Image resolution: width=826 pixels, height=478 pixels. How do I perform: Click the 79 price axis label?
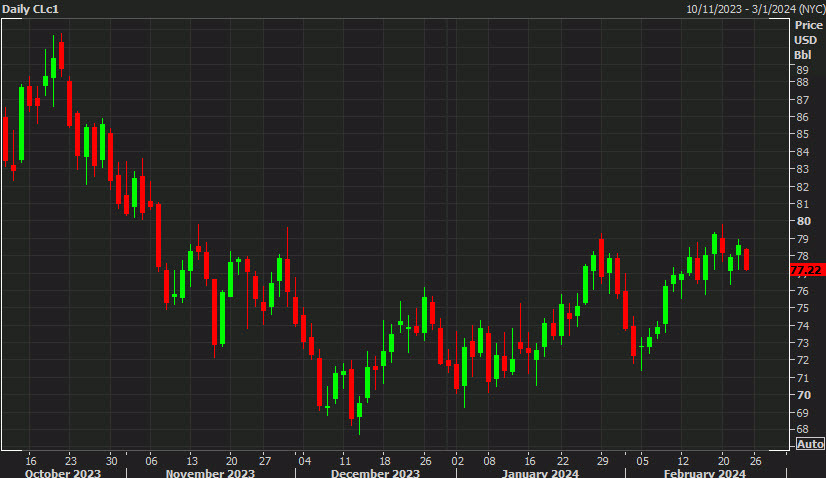[802, 239]
